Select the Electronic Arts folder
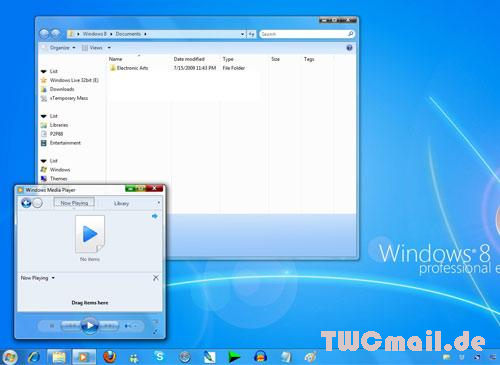Screen dimensions: 500x365 [132, 68]
